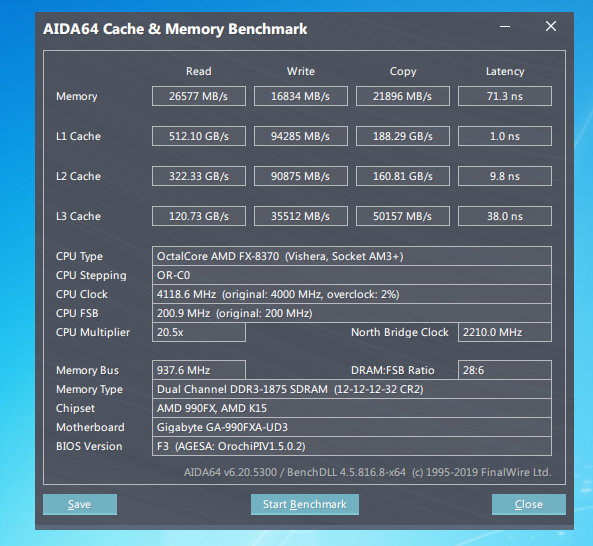The height and width of the screenshot is (546, 593).
Task: Select the North Bridge Clock 2210.0 MHz field
Action: point(505,332)
